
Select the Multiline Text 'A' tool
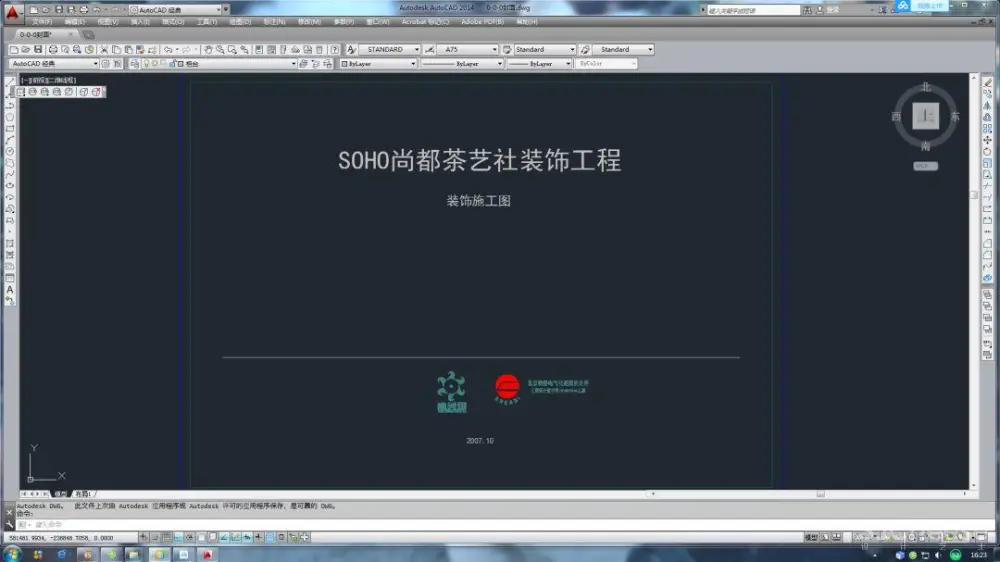tap(10, 290)
